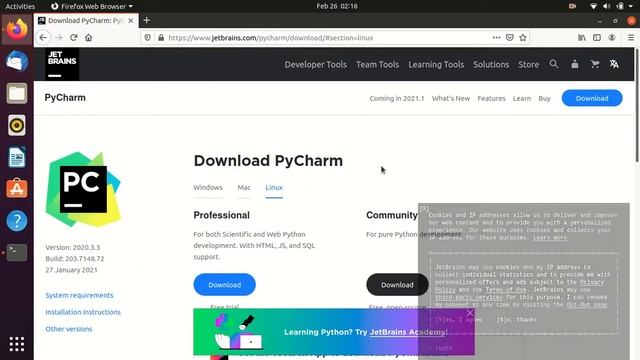Image resolution: width=640 pixels, height=360 pixels.
Task: Launch Thunderbird mail from the dock
Action: [x=17, y=61]
